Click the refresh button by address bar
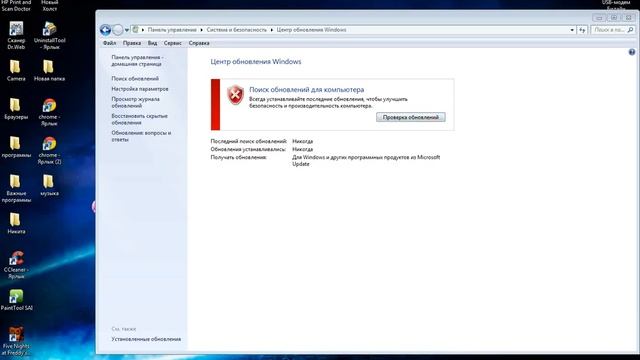Image resolution: width=640 pixels, height=360 pixels. [582, 30]
